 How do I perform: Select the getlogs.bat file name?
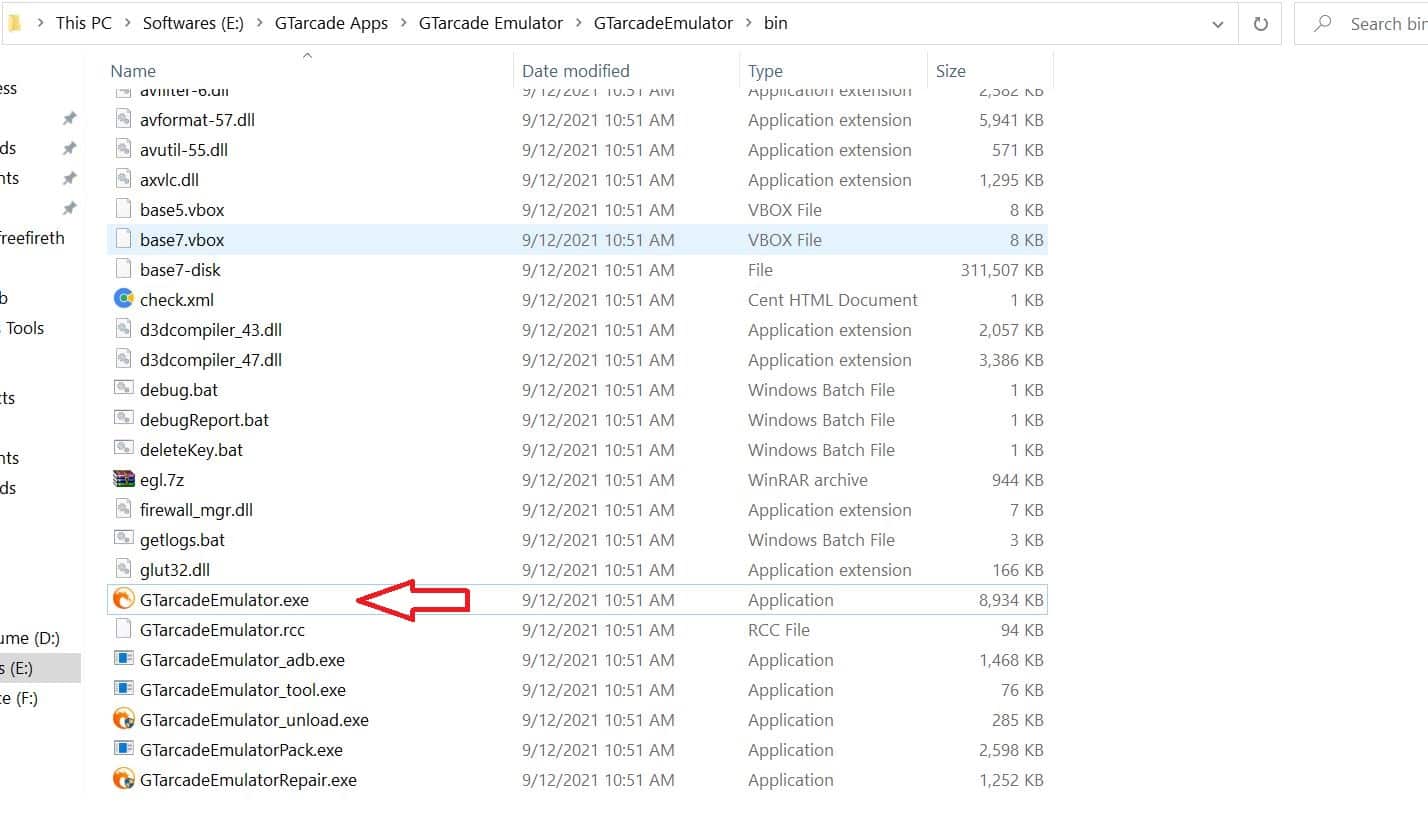[x=182, y=540]
